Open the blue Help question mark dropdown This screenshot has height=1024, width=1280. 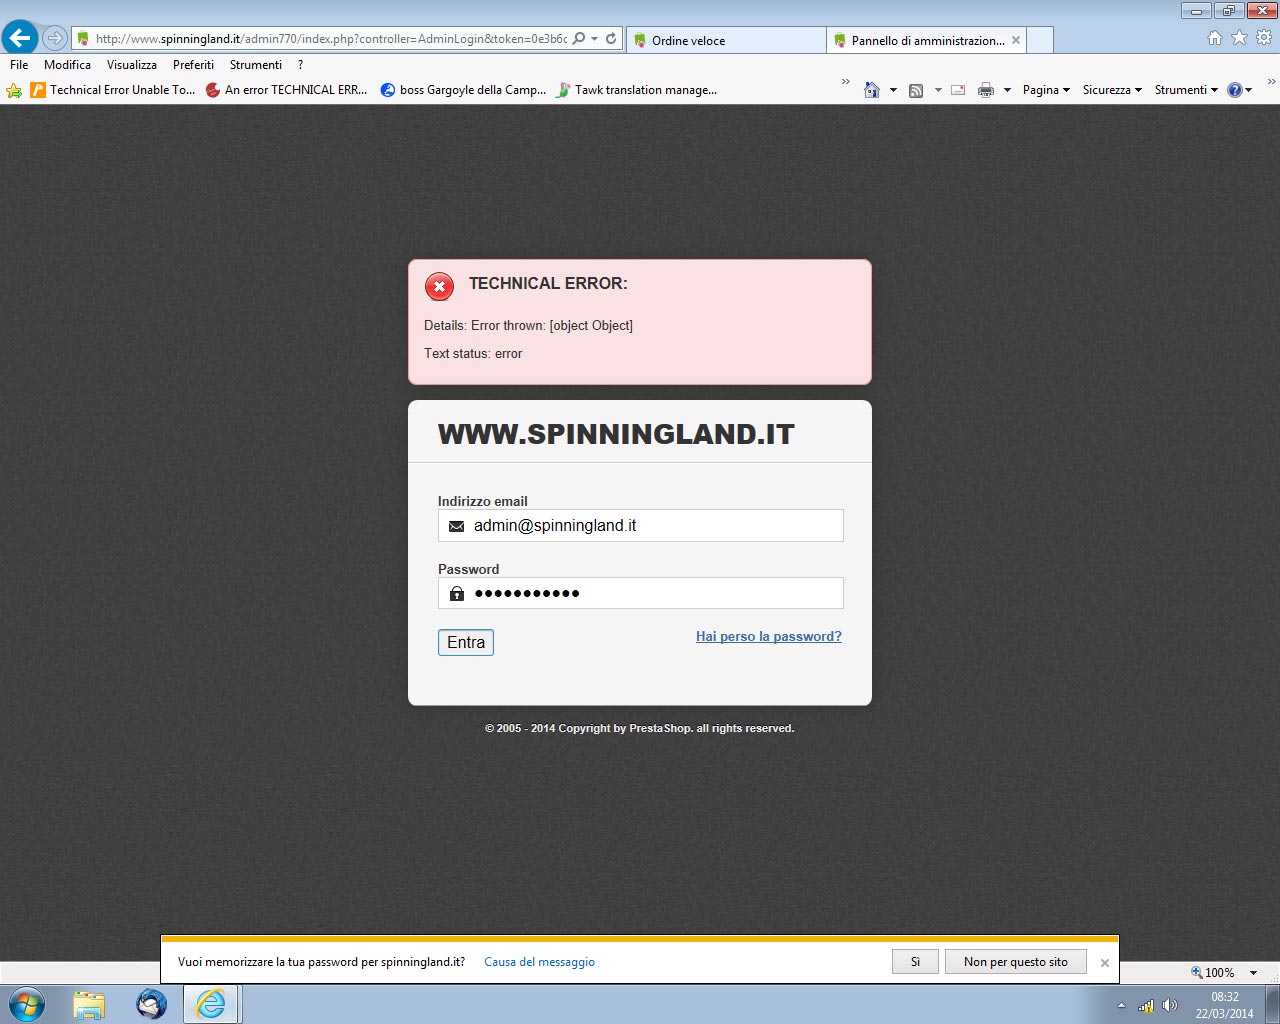point(1240,90)
